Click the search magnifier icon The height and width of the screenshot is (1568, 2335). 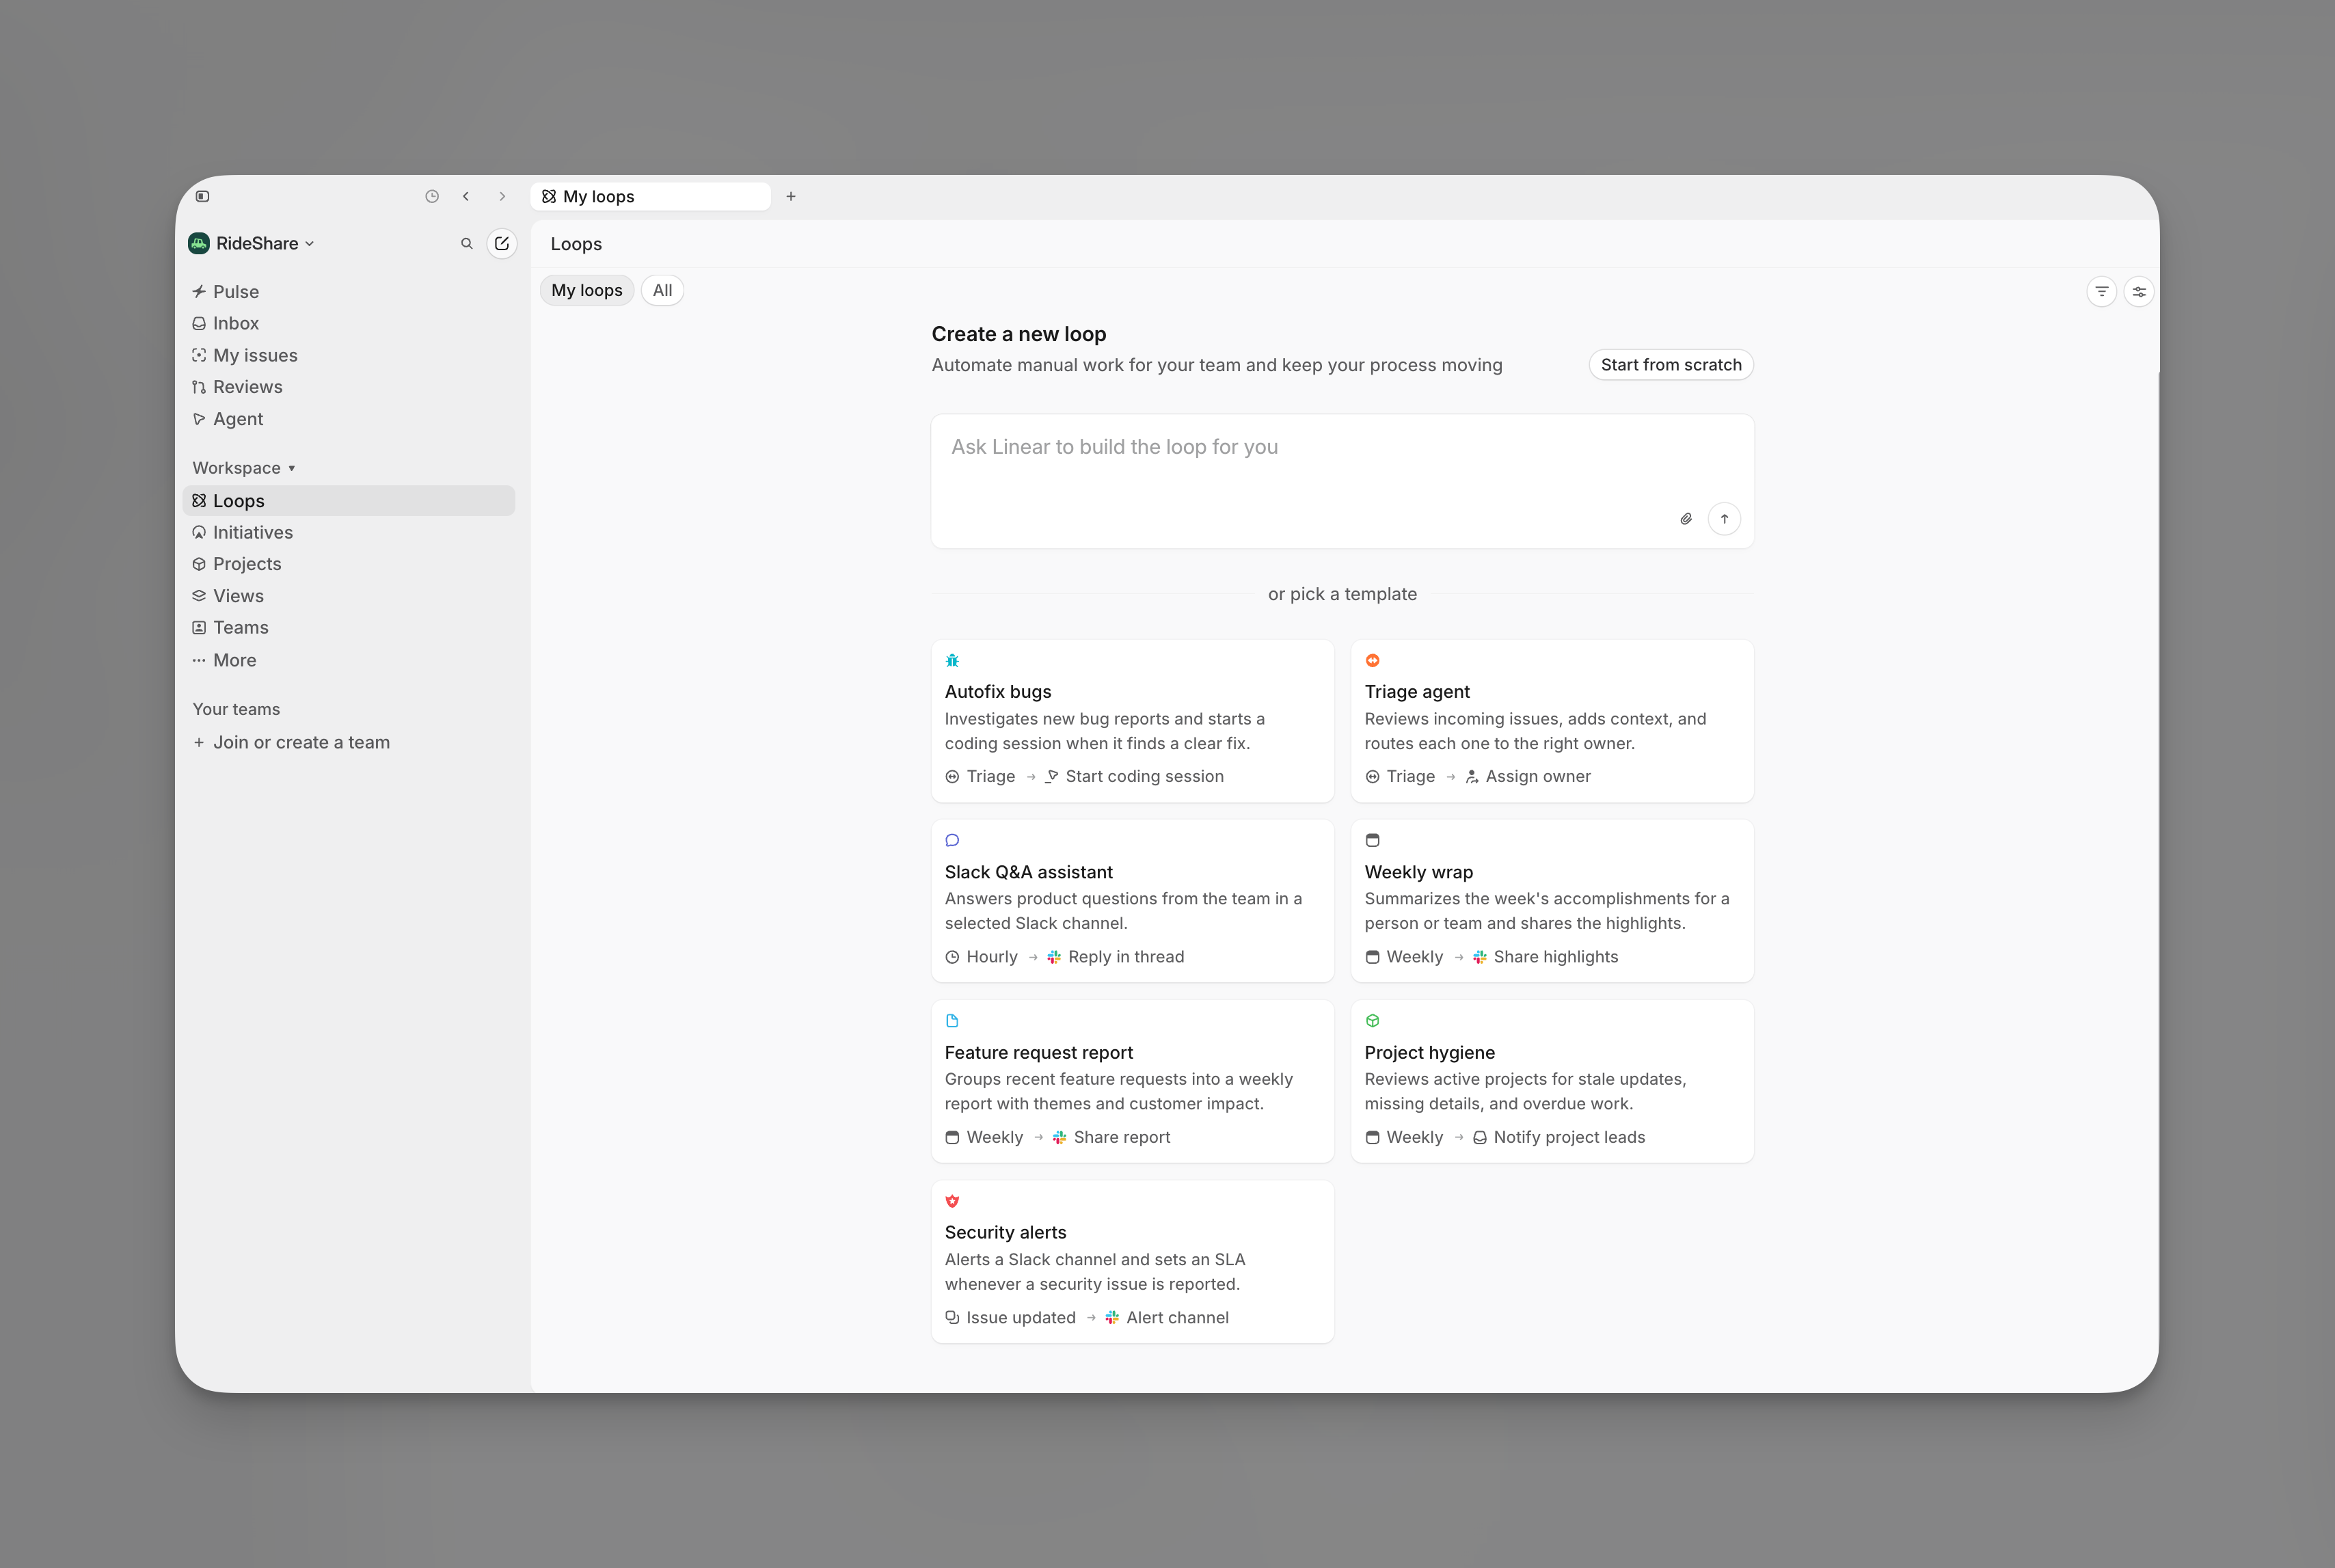pos(466,243)
